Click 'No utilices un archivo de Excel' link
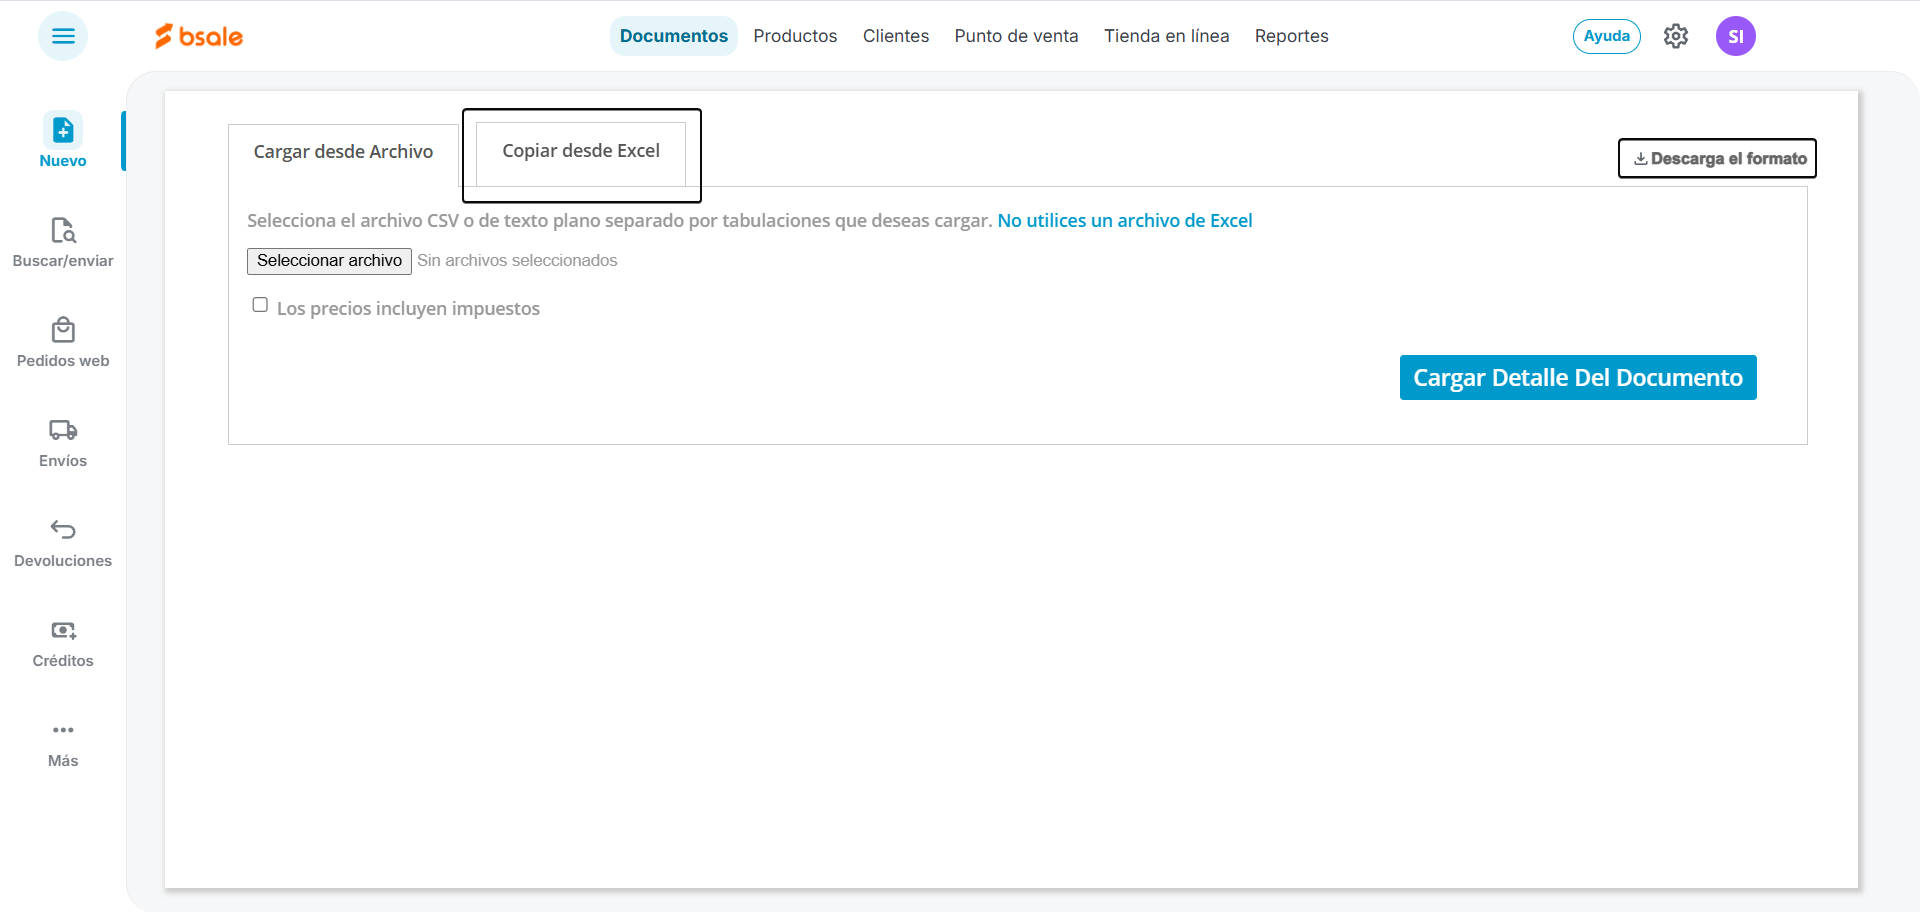The width and height of the screenshot is (1920, 912). tap(1125, 221)
